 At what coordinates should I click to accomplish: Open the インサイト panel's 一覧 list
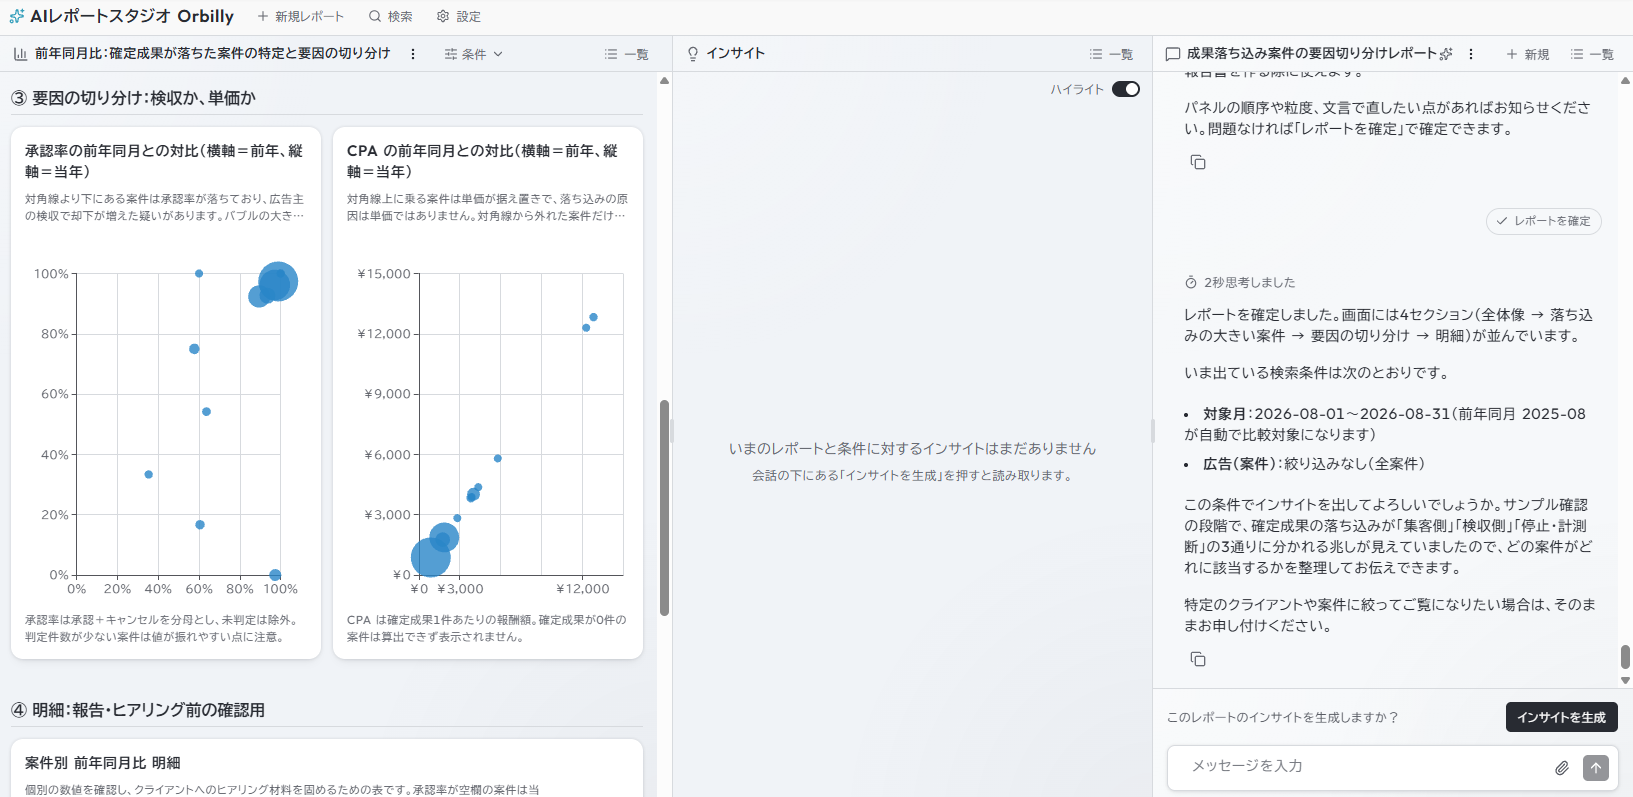pyautogui.click(x=1111, y=54)
